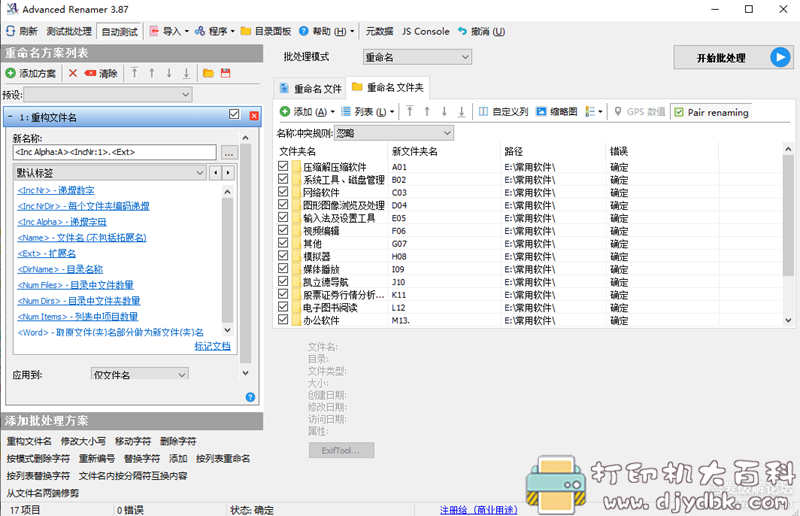The height and width of the screenshot is (516, 800).
Task: Click the next tag group arrow
Action: 228,173
